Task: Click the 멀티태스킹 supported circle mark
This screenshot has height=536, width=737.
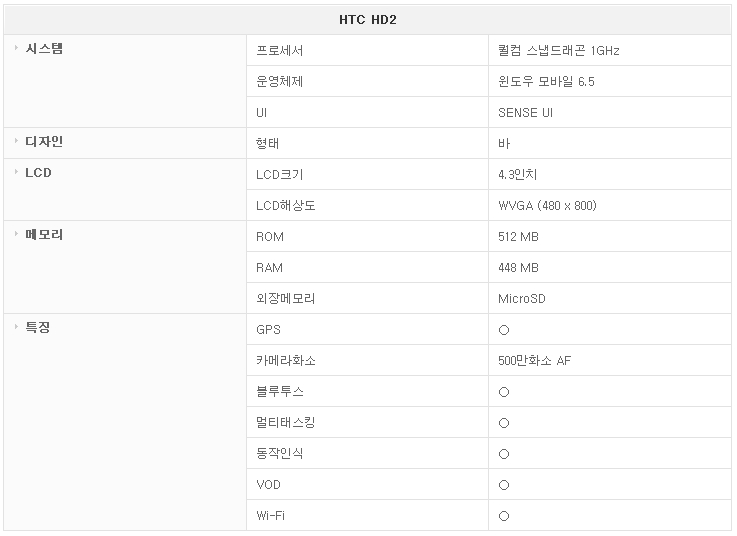Action: (x=504, y=423)
